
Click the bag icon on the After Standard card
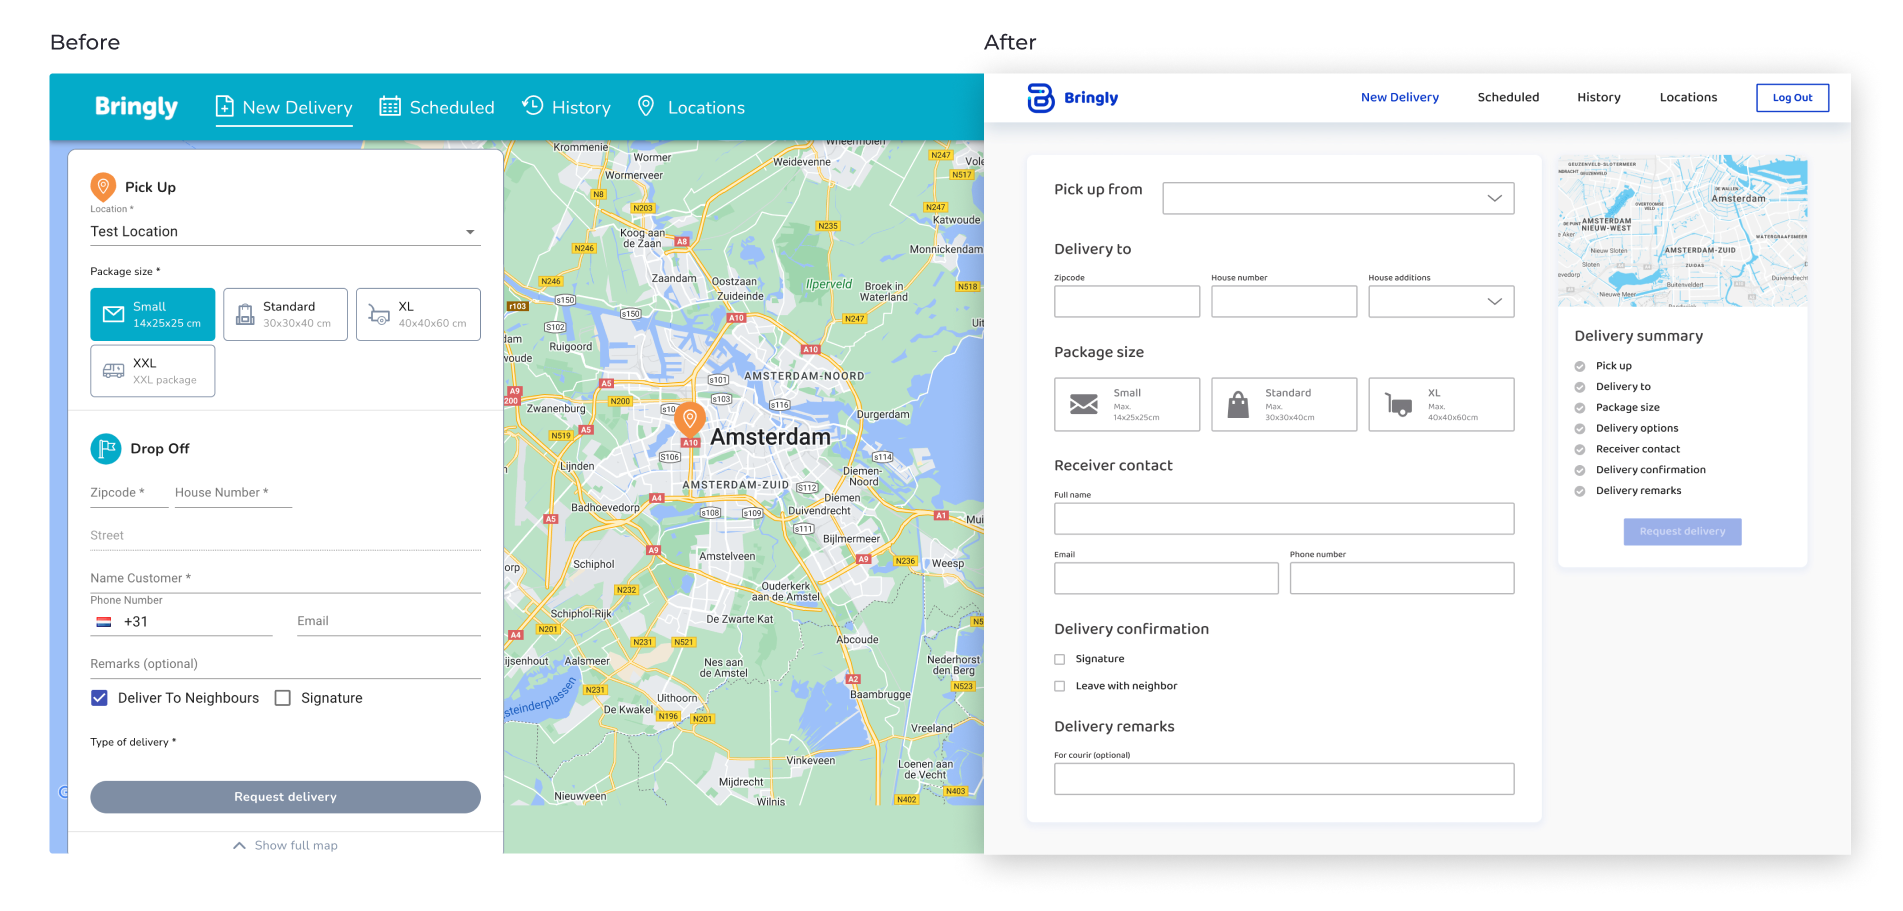pos(1238,404)
